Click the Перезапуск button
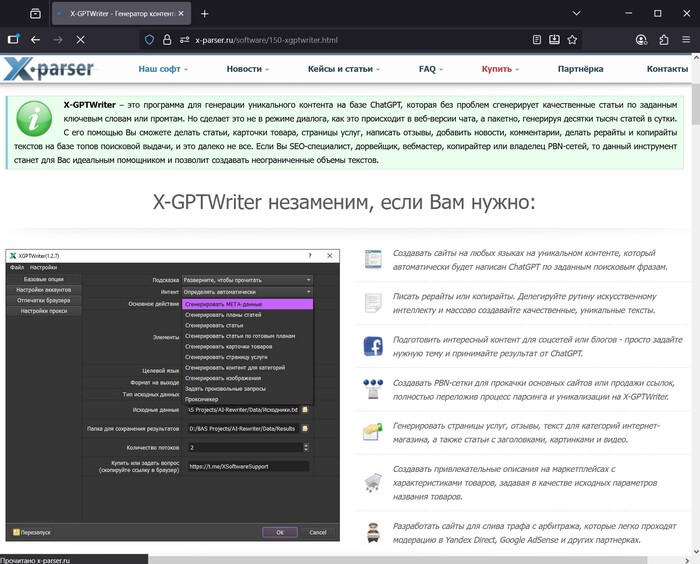This screenshot has width=700, height=564. point(32,532)
